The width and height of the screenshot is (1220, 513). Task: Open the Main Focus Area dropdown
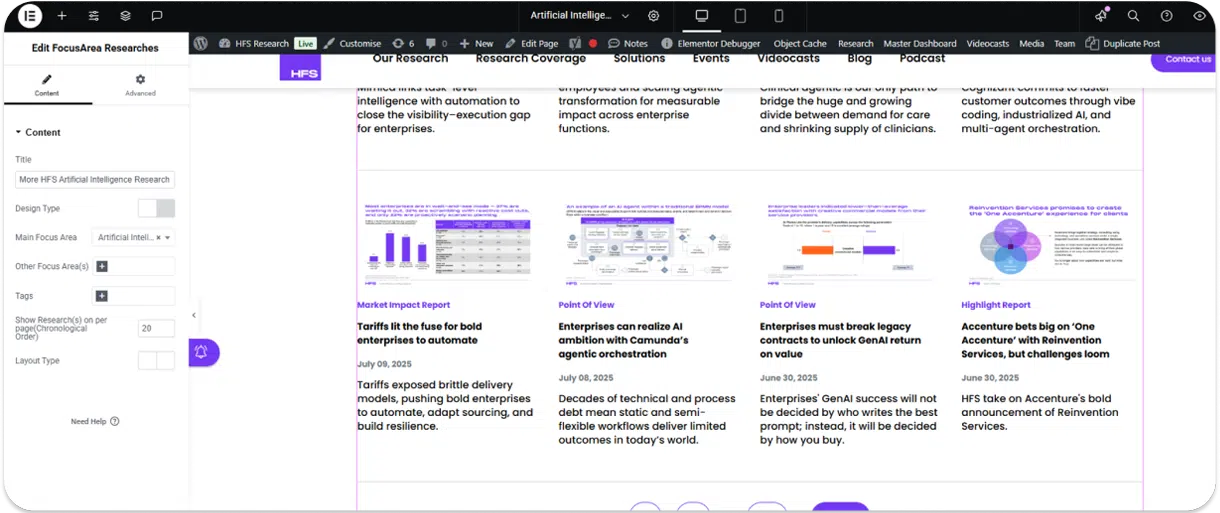[x=133, y=238]
